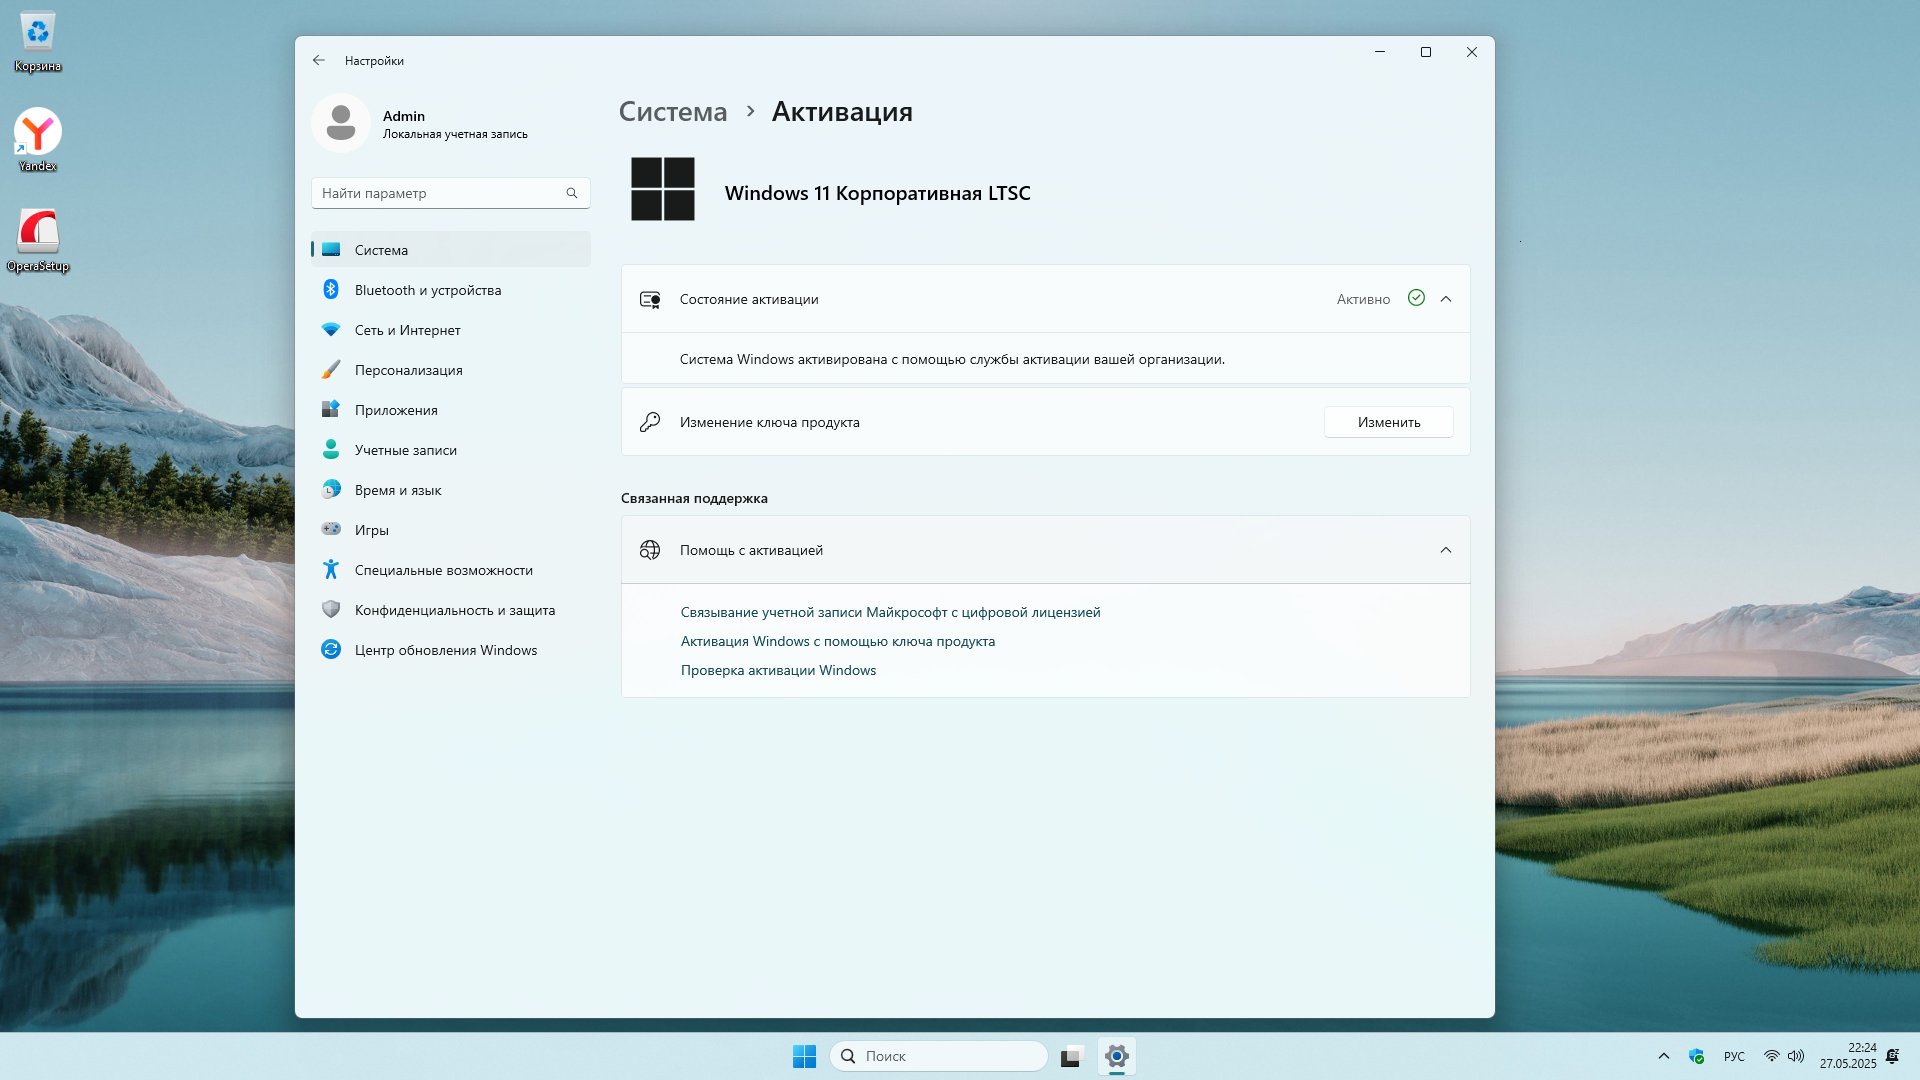The image size is (1920, 1080).
Task: Open Bluetooth и устройства section
Action: 427,290
